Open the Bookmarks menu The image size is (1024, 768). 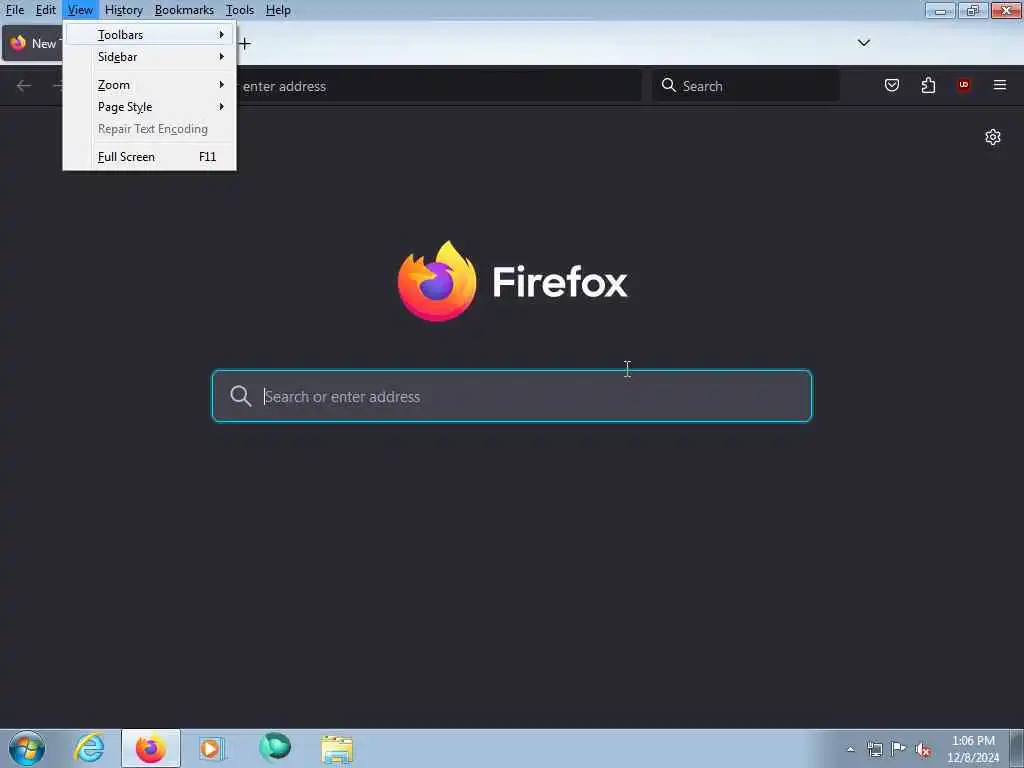pyautogui.click(x=184, y=10)
